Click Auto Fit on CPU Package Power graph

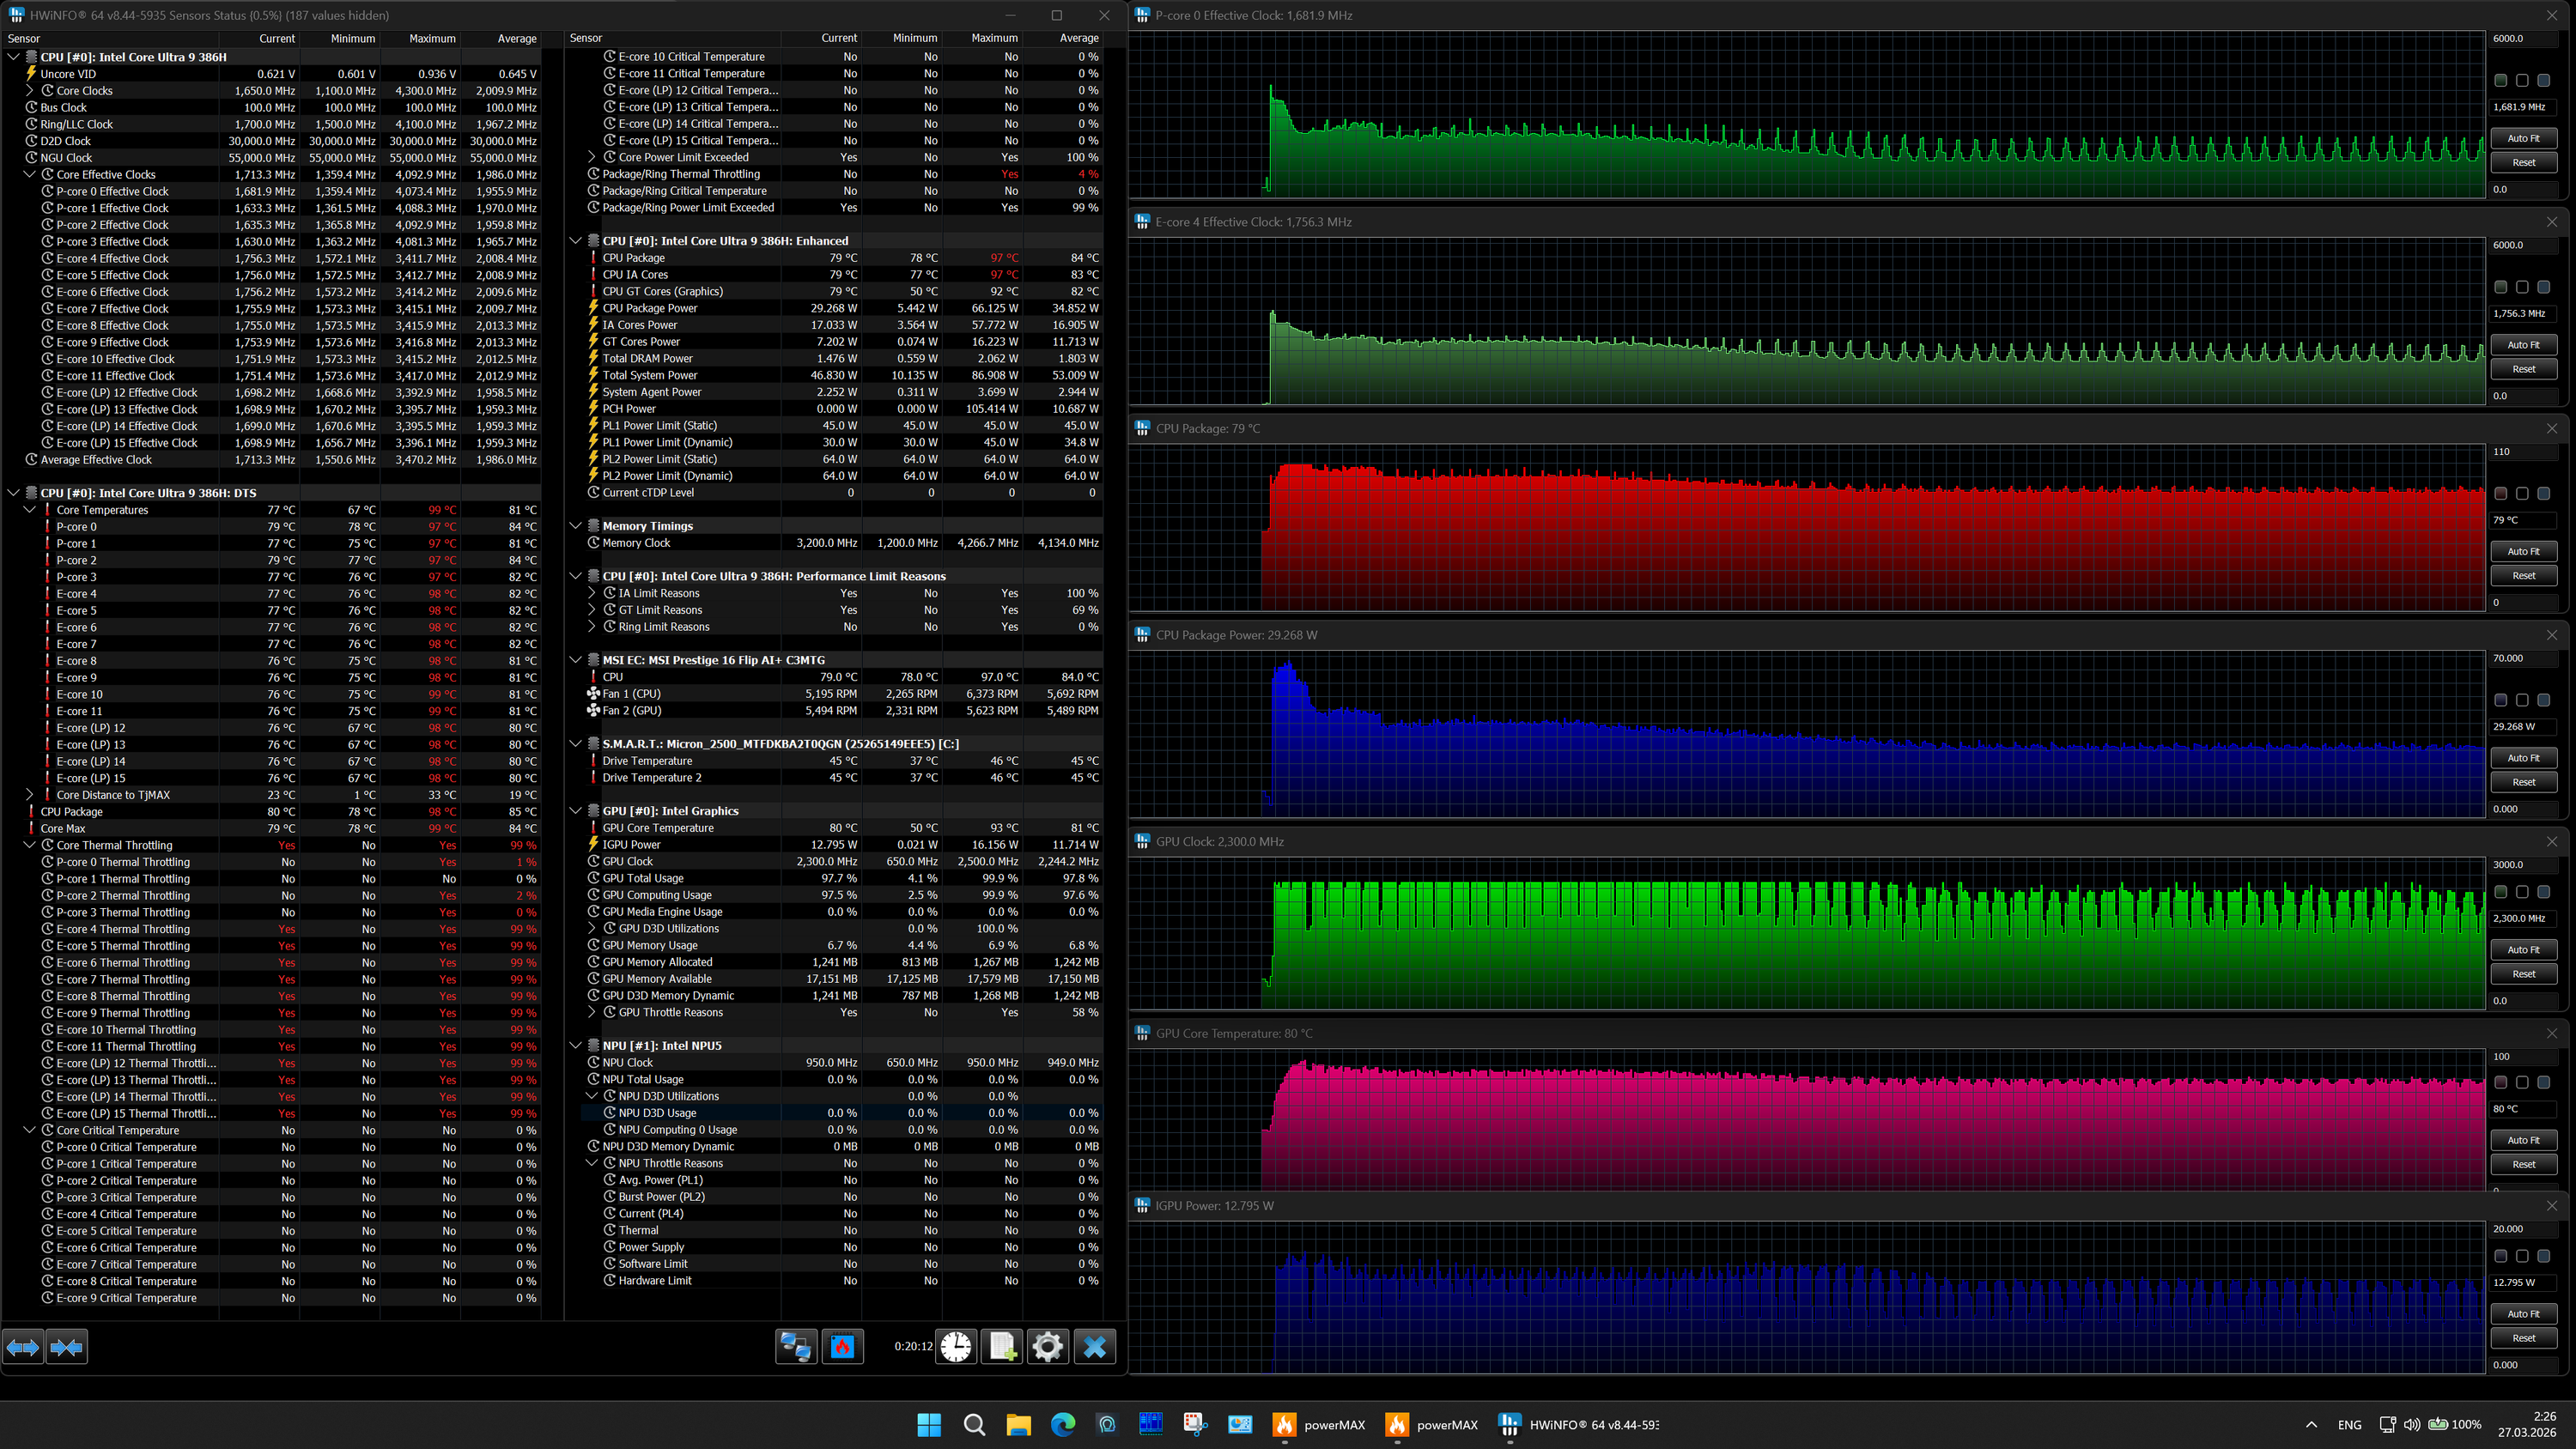tap(2523, 758)
